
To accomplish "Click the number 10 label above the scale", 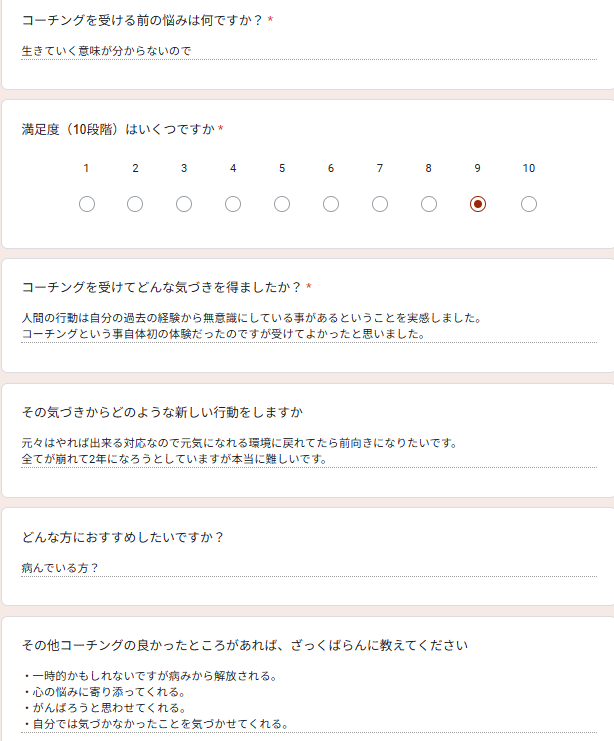I will [x=529, y=168].
